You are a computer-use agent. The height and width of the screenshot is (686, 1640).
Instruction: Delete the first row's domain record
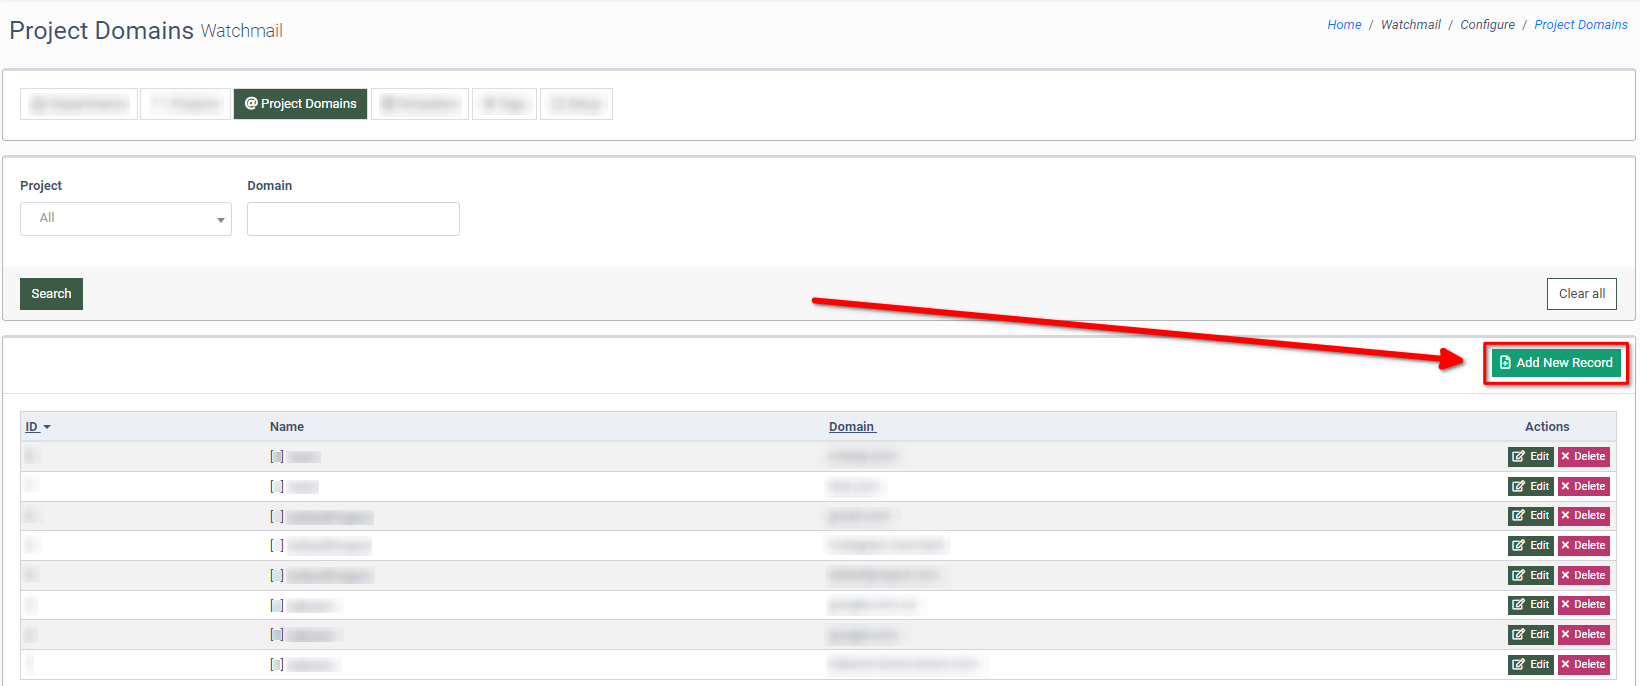[x=1583, y=457]
